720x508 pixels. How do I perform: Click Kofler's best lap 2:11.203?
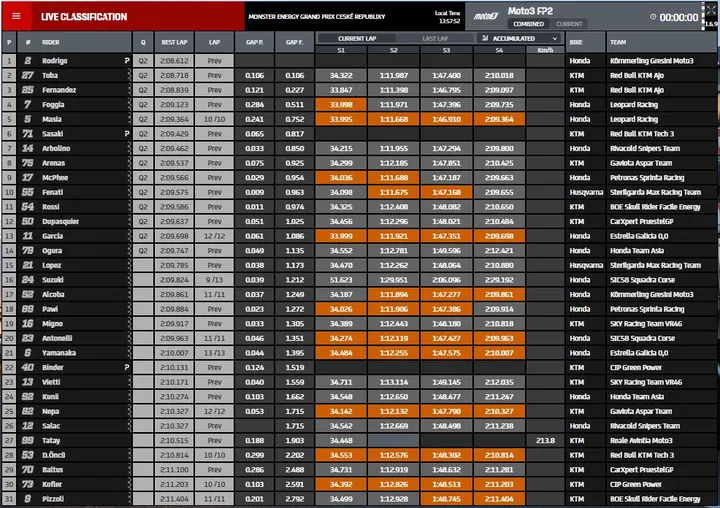click(x=174, y=484)
